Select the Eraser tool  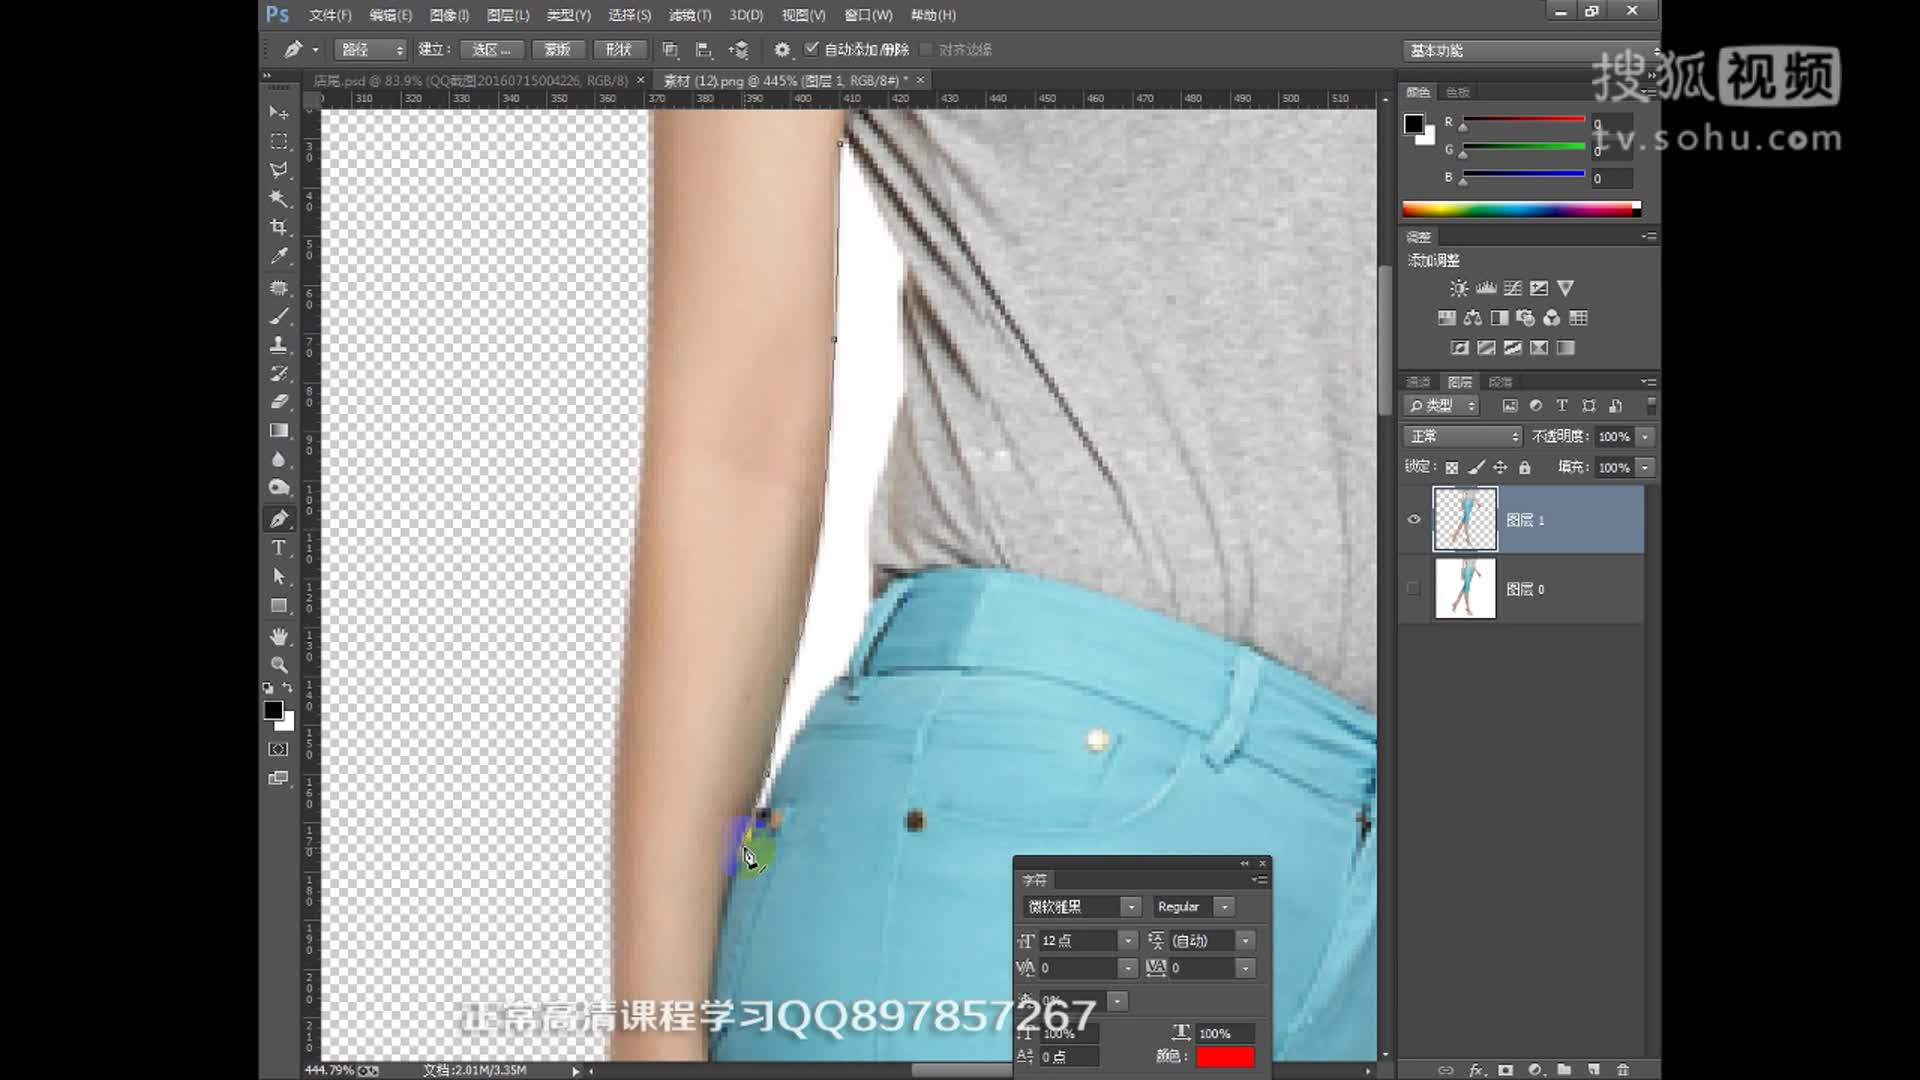tap(279, 402)
